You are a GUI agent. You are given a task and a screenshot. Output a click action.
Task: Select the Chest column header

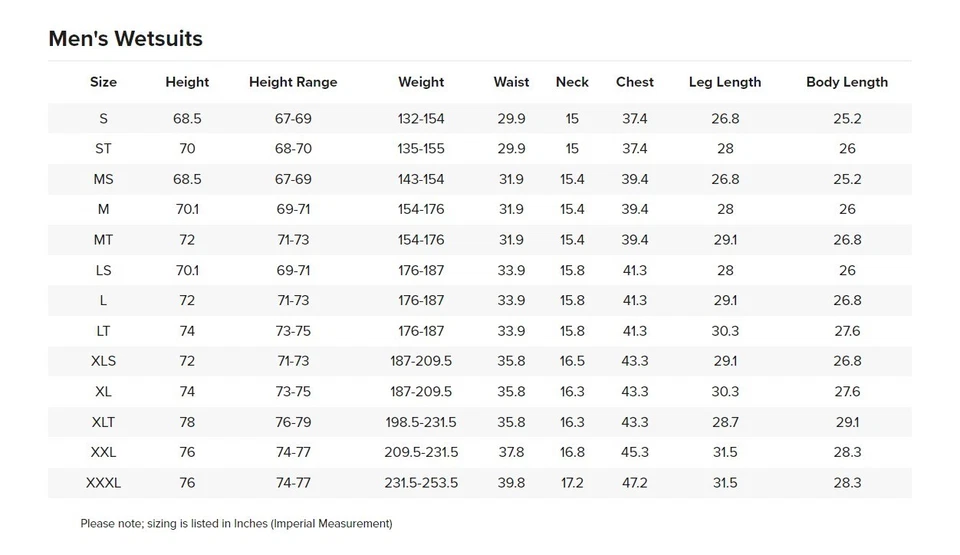(635, 82)
